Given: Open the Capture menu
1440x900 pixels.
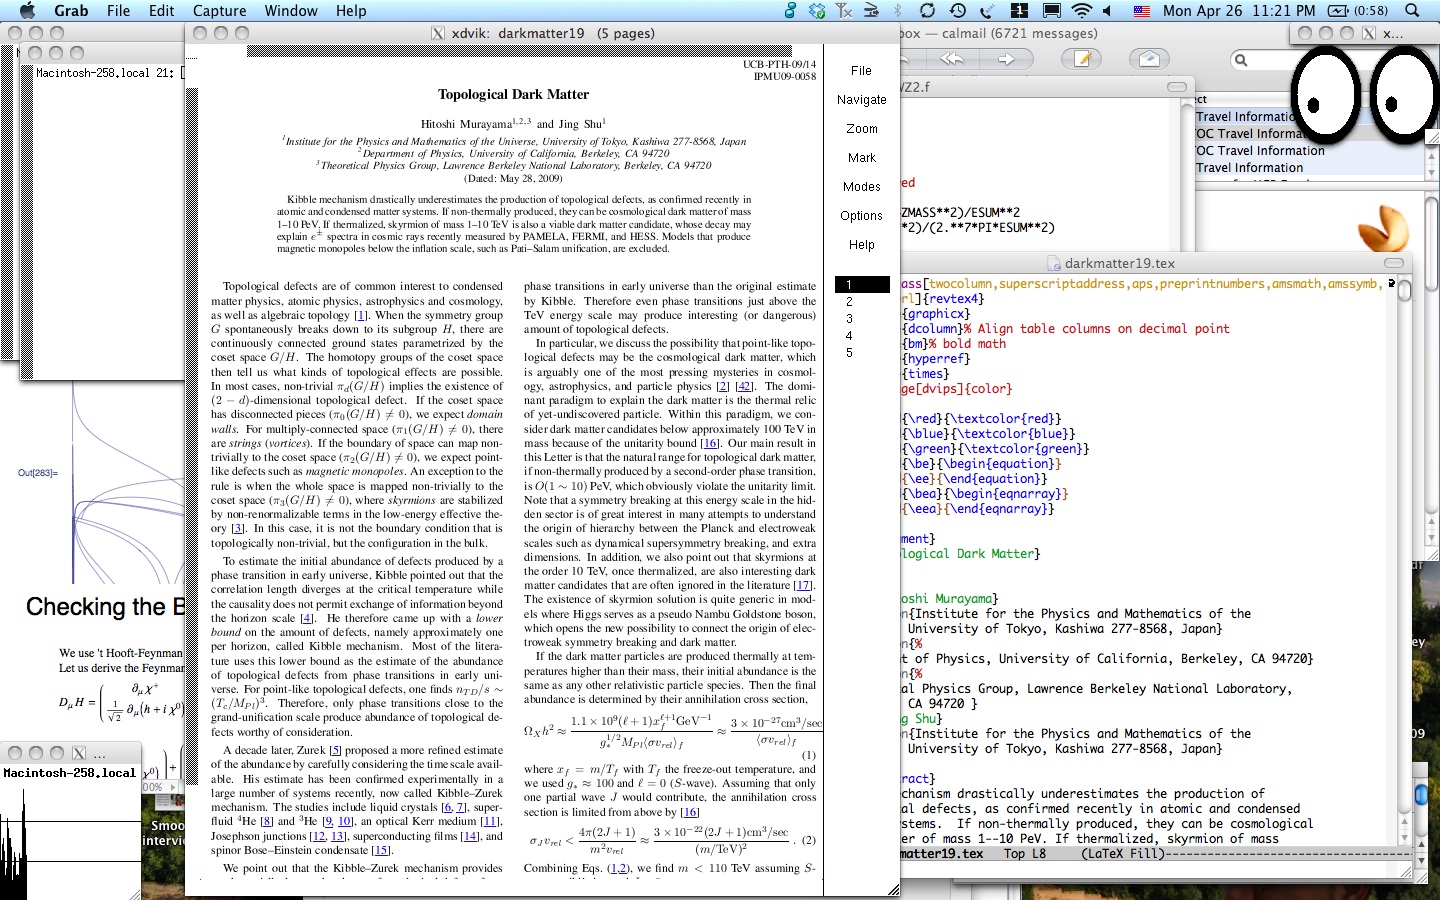Looking at the screenshot, I should (x=219, y=10).
